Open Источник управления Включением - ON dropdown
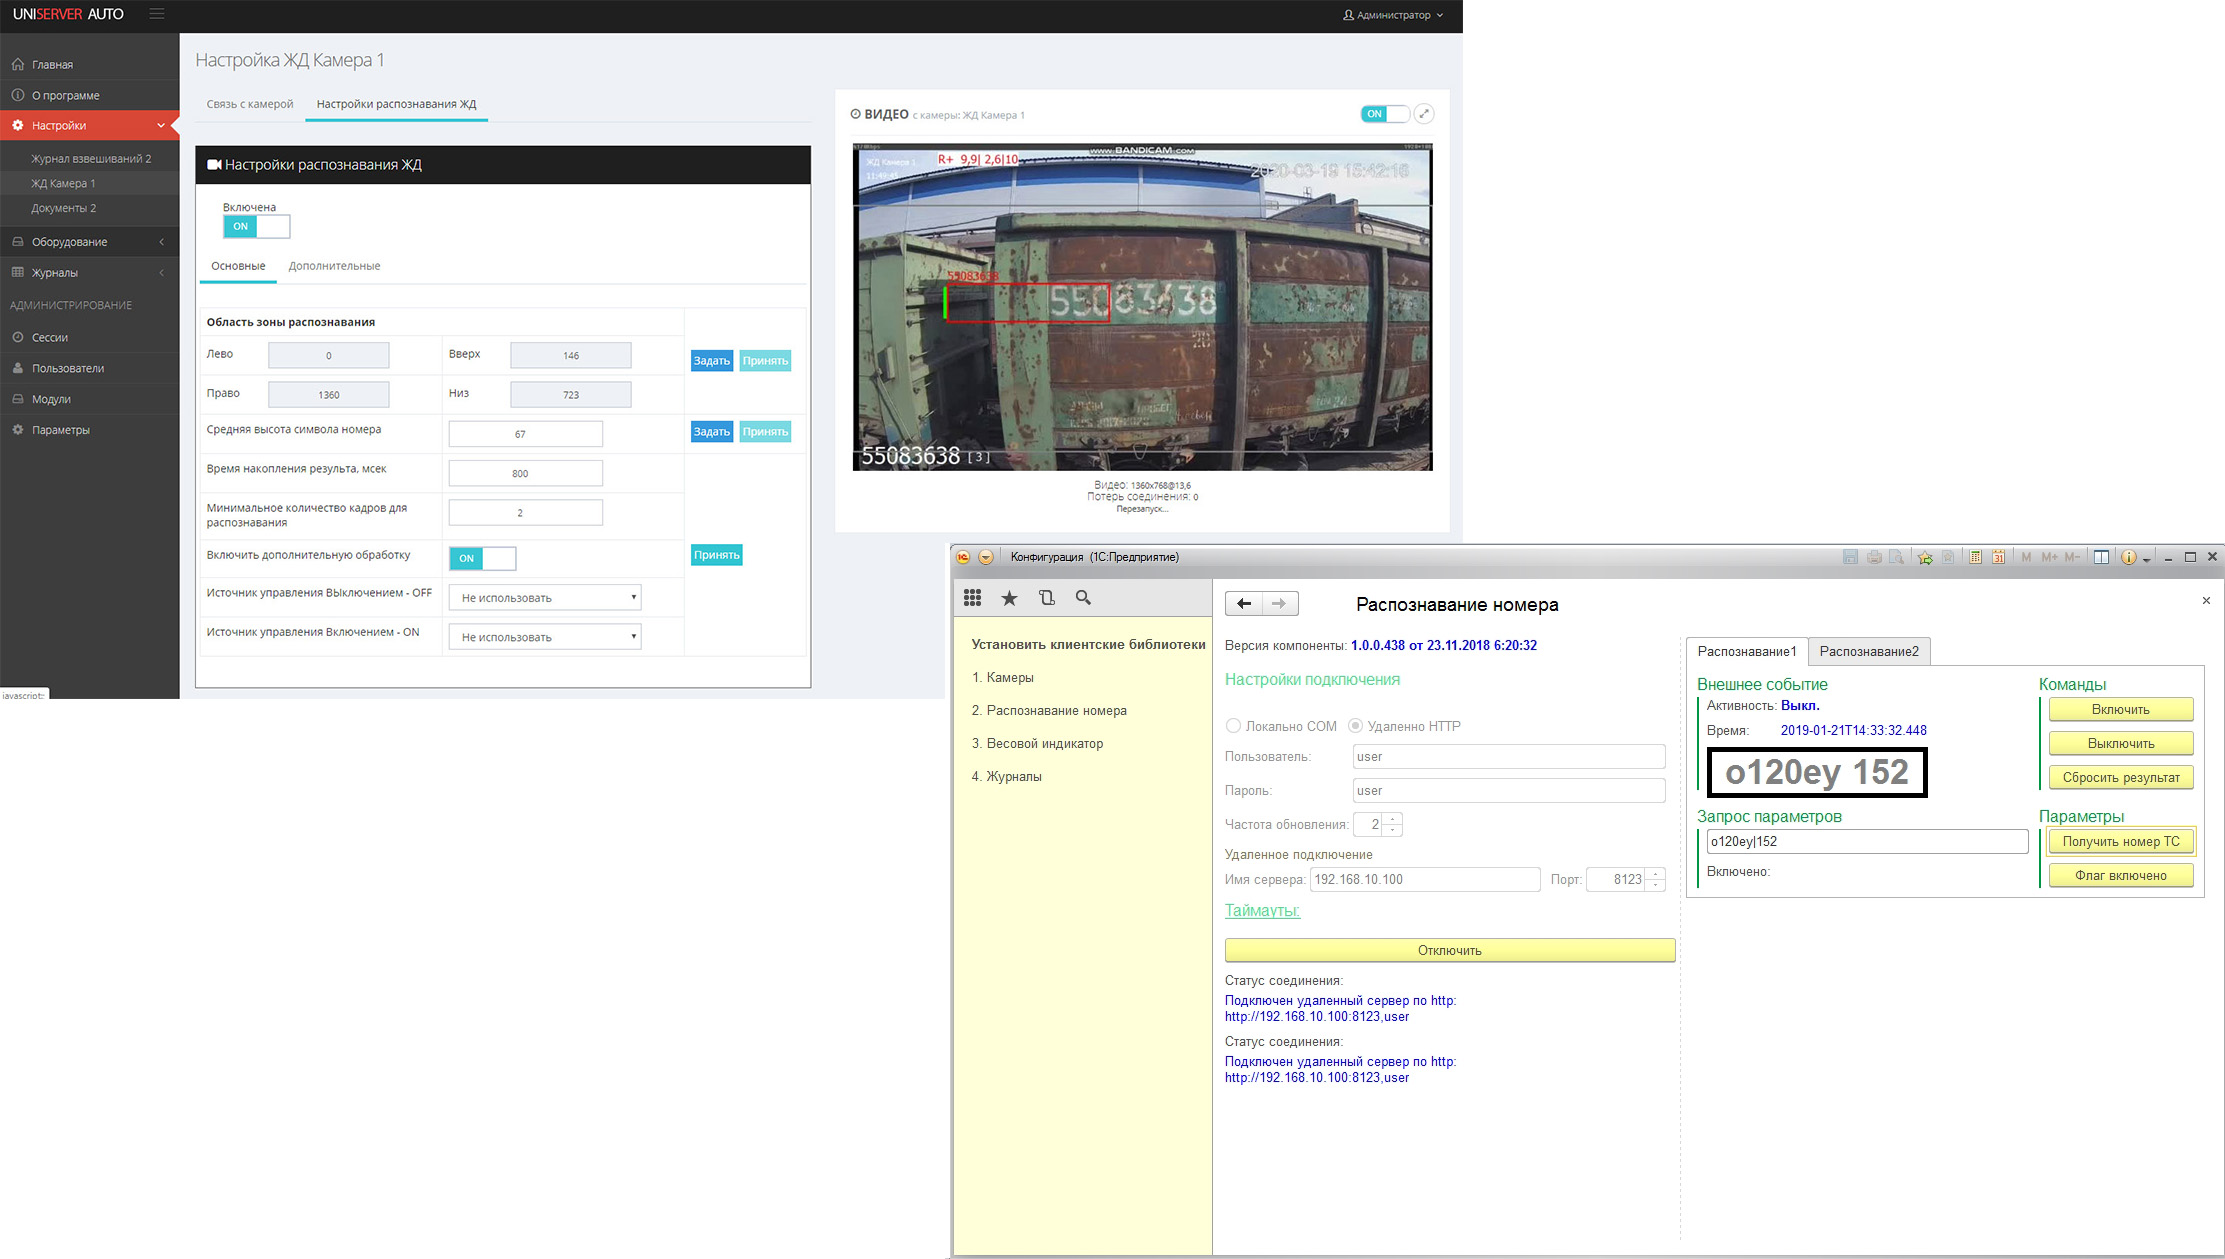 coord(545,637)
